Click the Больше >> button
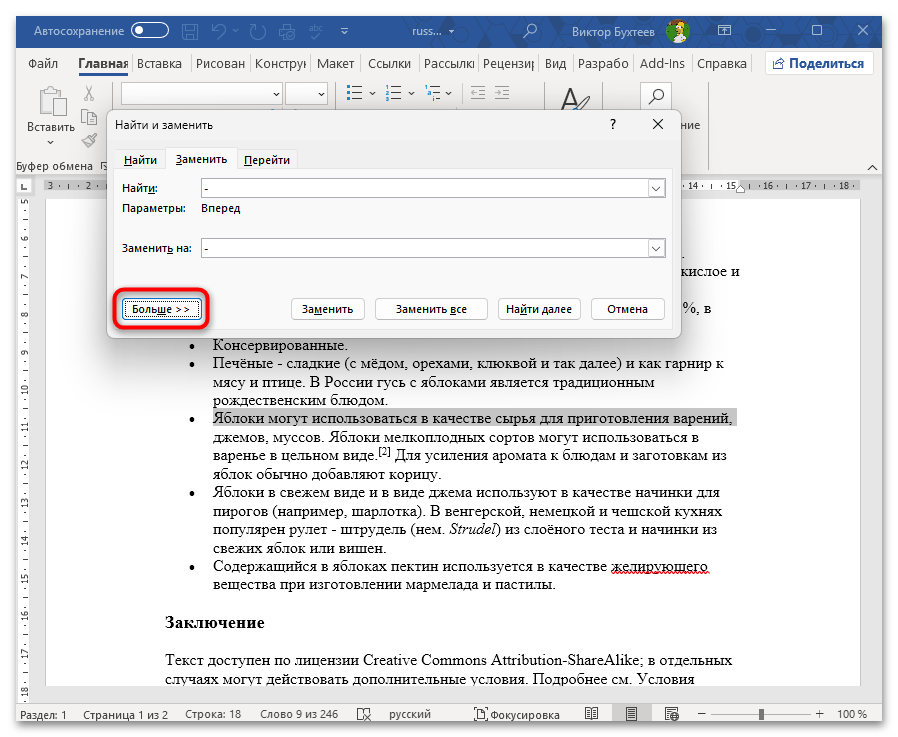The height and width of the screenshot is (737, 898). click(161, 309)
